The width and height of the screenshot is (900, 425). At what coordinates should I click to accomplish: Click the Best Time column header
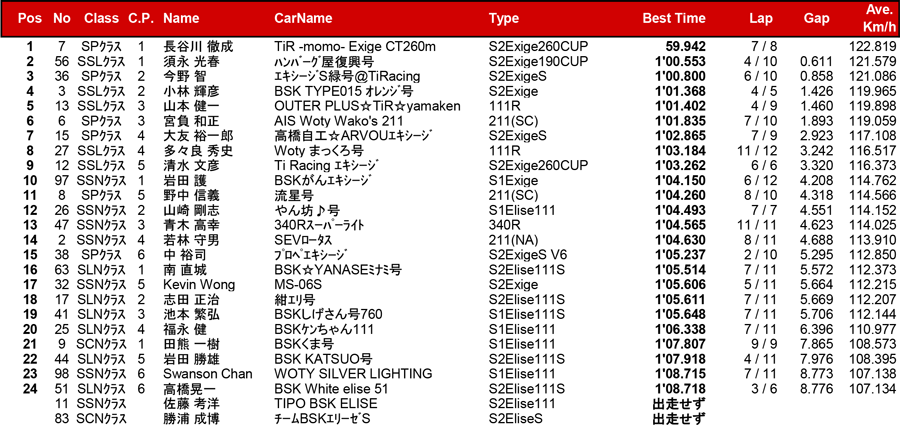coord(674,18)
